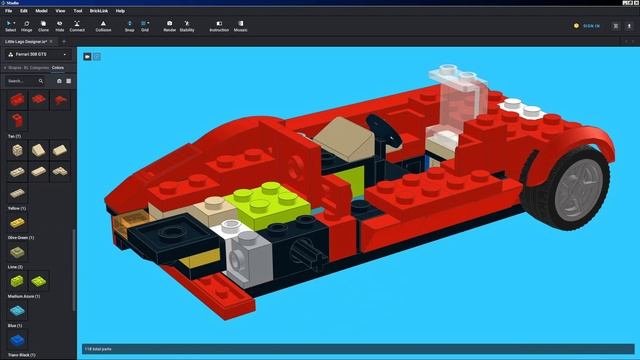
Task: Switch to the BL Categories tab
Action: coord(36,68)
